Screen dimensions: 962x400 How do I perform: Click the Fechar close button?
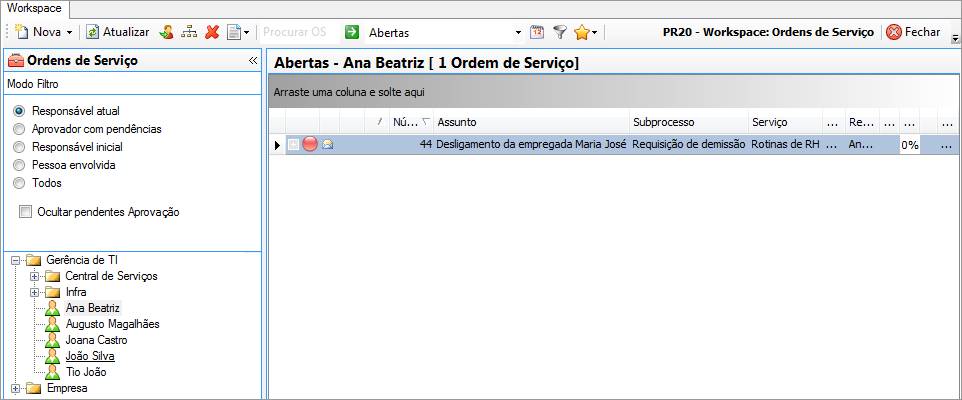(913, 32)
